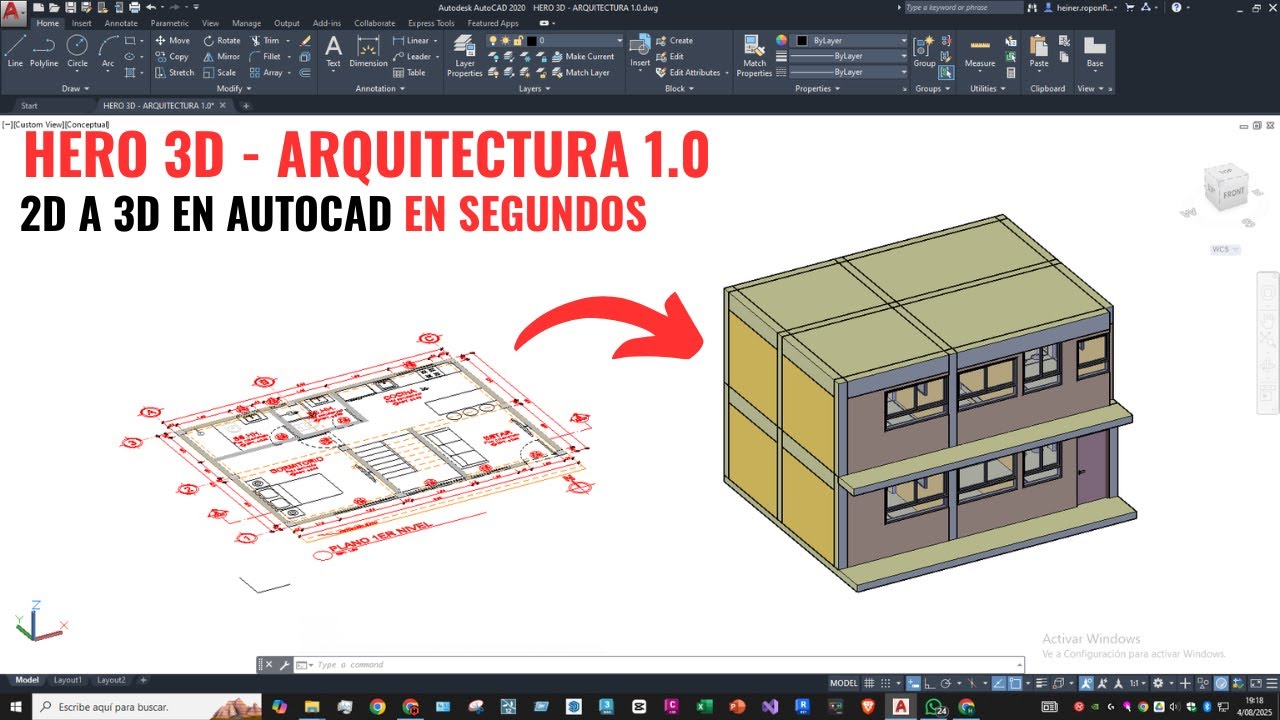
Task: Toggle object snap tracking in status bar
Action: 998,683
